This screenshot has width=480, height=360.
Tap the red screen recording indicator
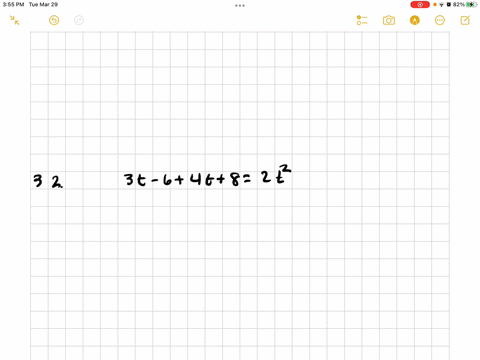click(420, 5)
